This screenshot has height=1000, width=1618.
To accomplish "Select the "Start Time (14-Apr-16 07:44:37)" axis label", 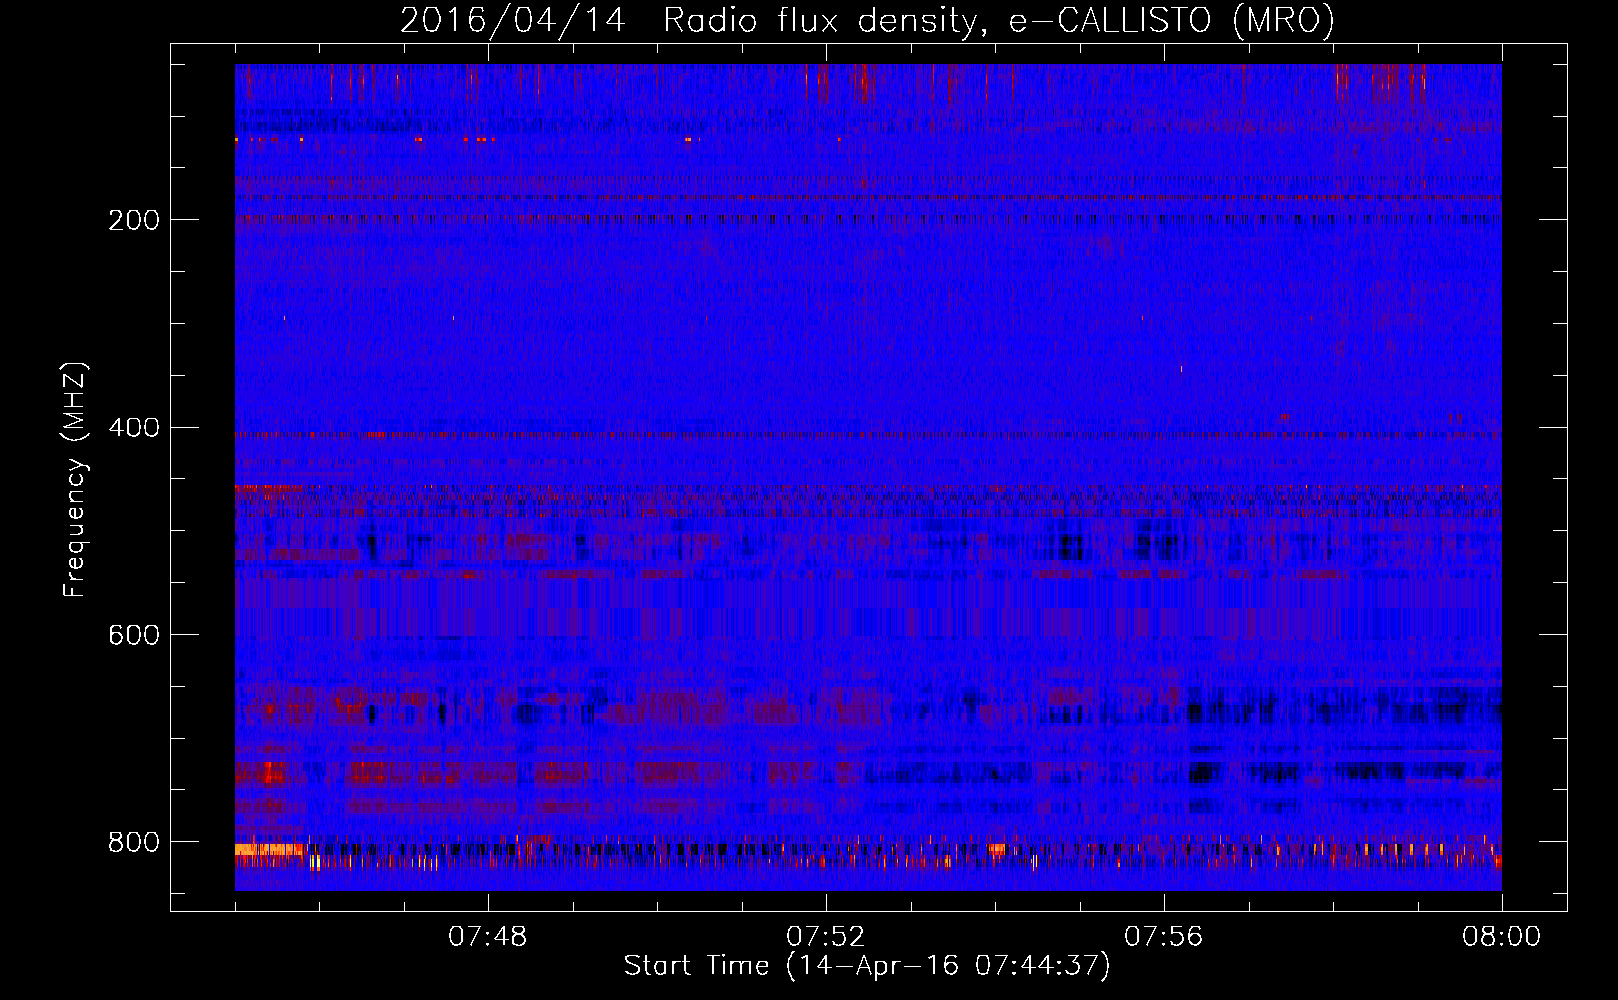I will [867, 966].
